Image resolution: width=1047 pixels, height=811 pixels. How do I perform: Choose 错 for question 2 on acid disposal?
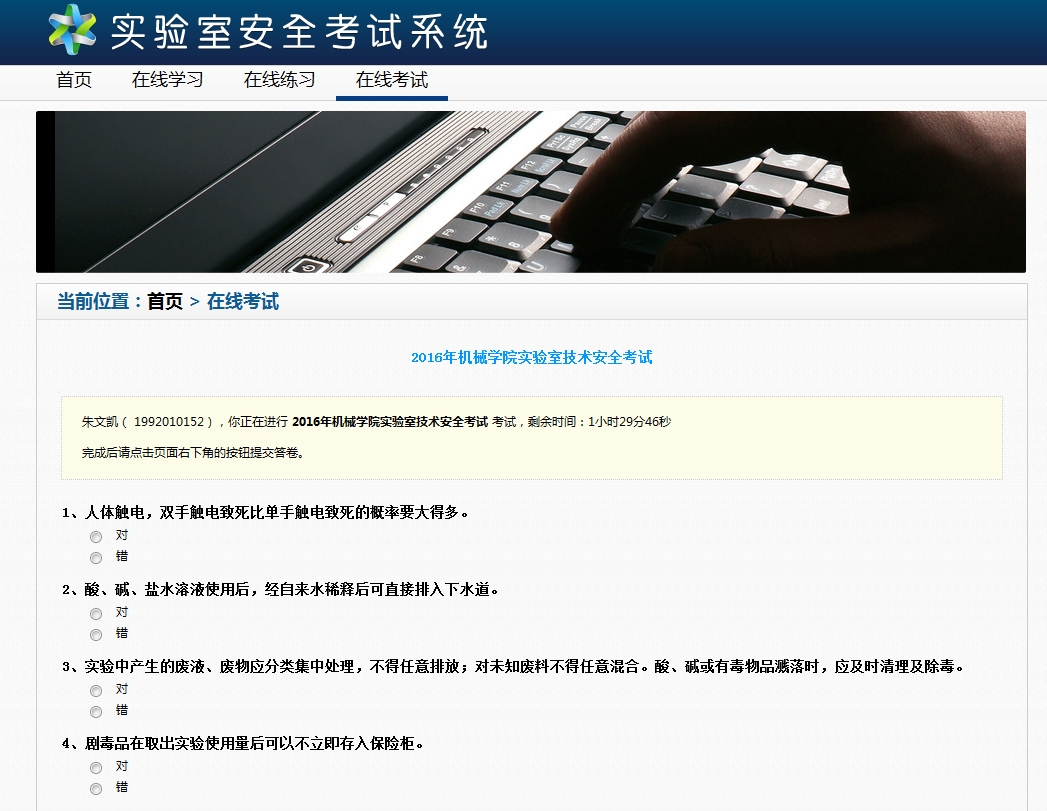tap(96, 635)
